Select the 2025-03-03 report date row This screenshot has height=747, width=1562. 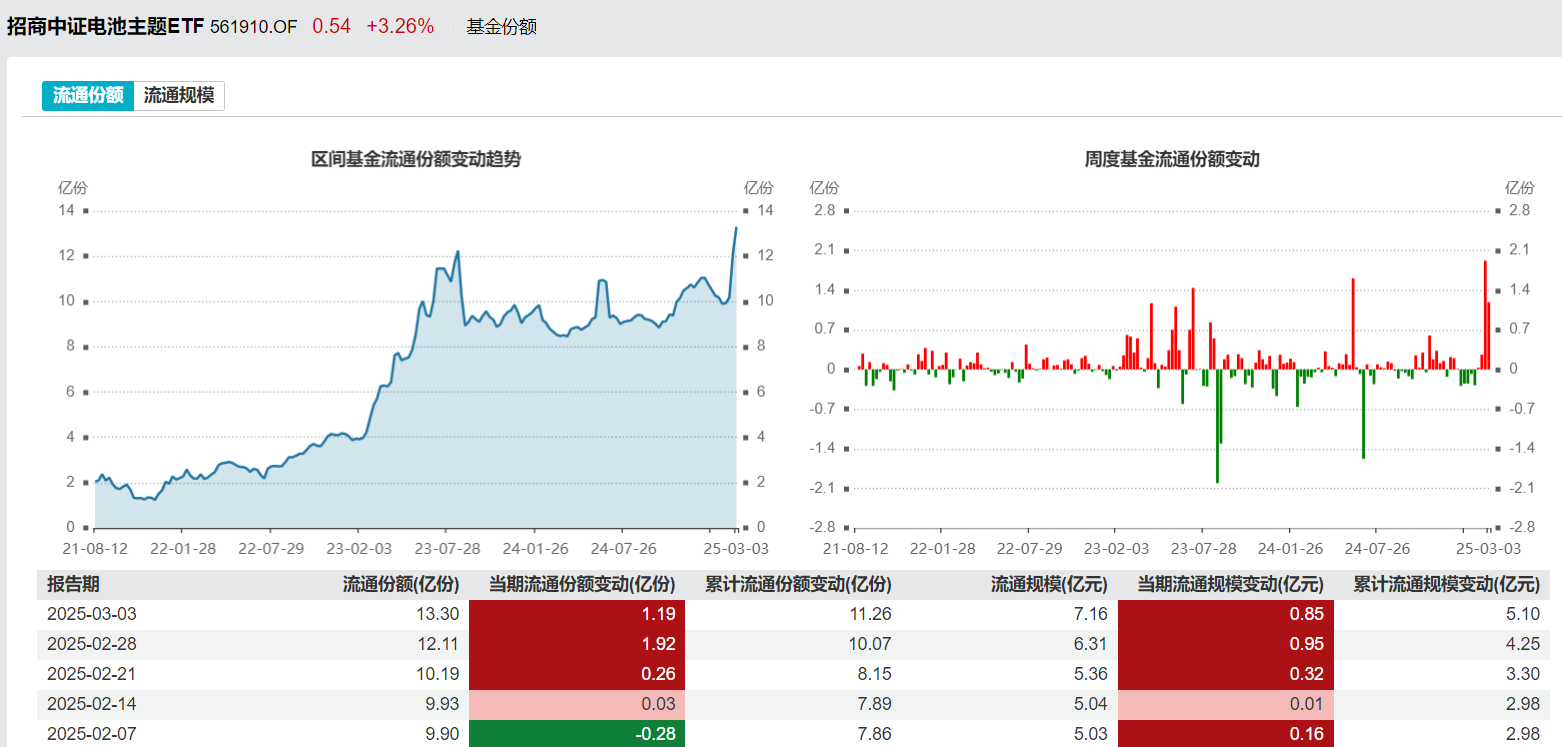(92, 614)
